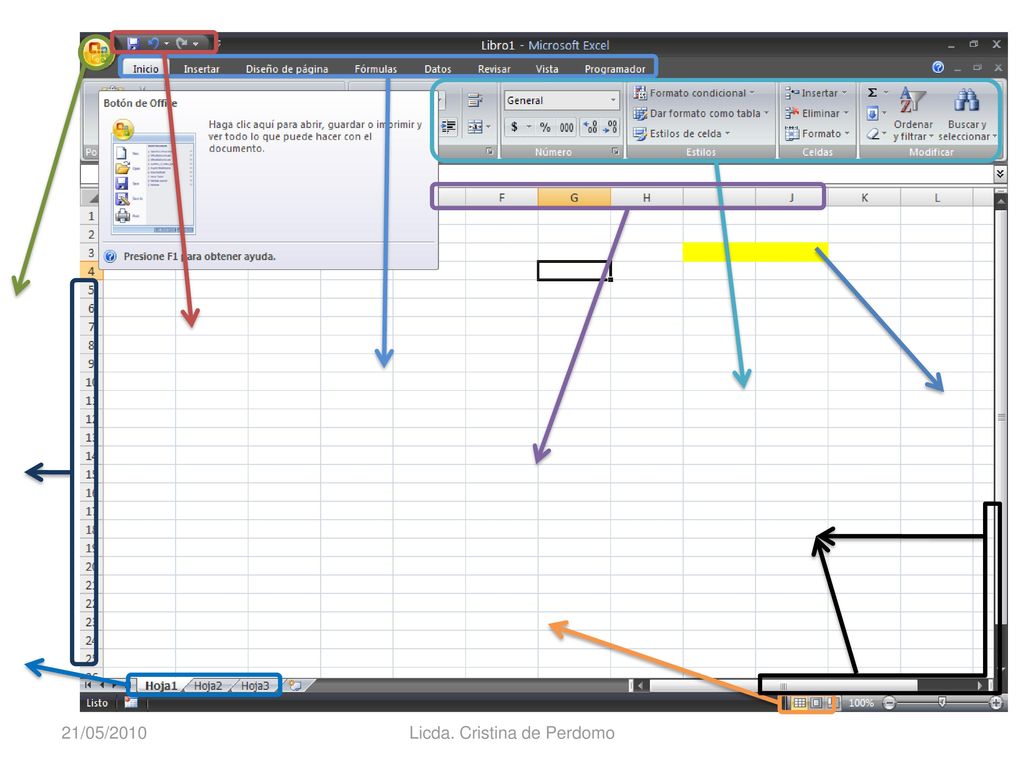1024x768 pixels.
Task: Select column L header
Action: point(937,197)
